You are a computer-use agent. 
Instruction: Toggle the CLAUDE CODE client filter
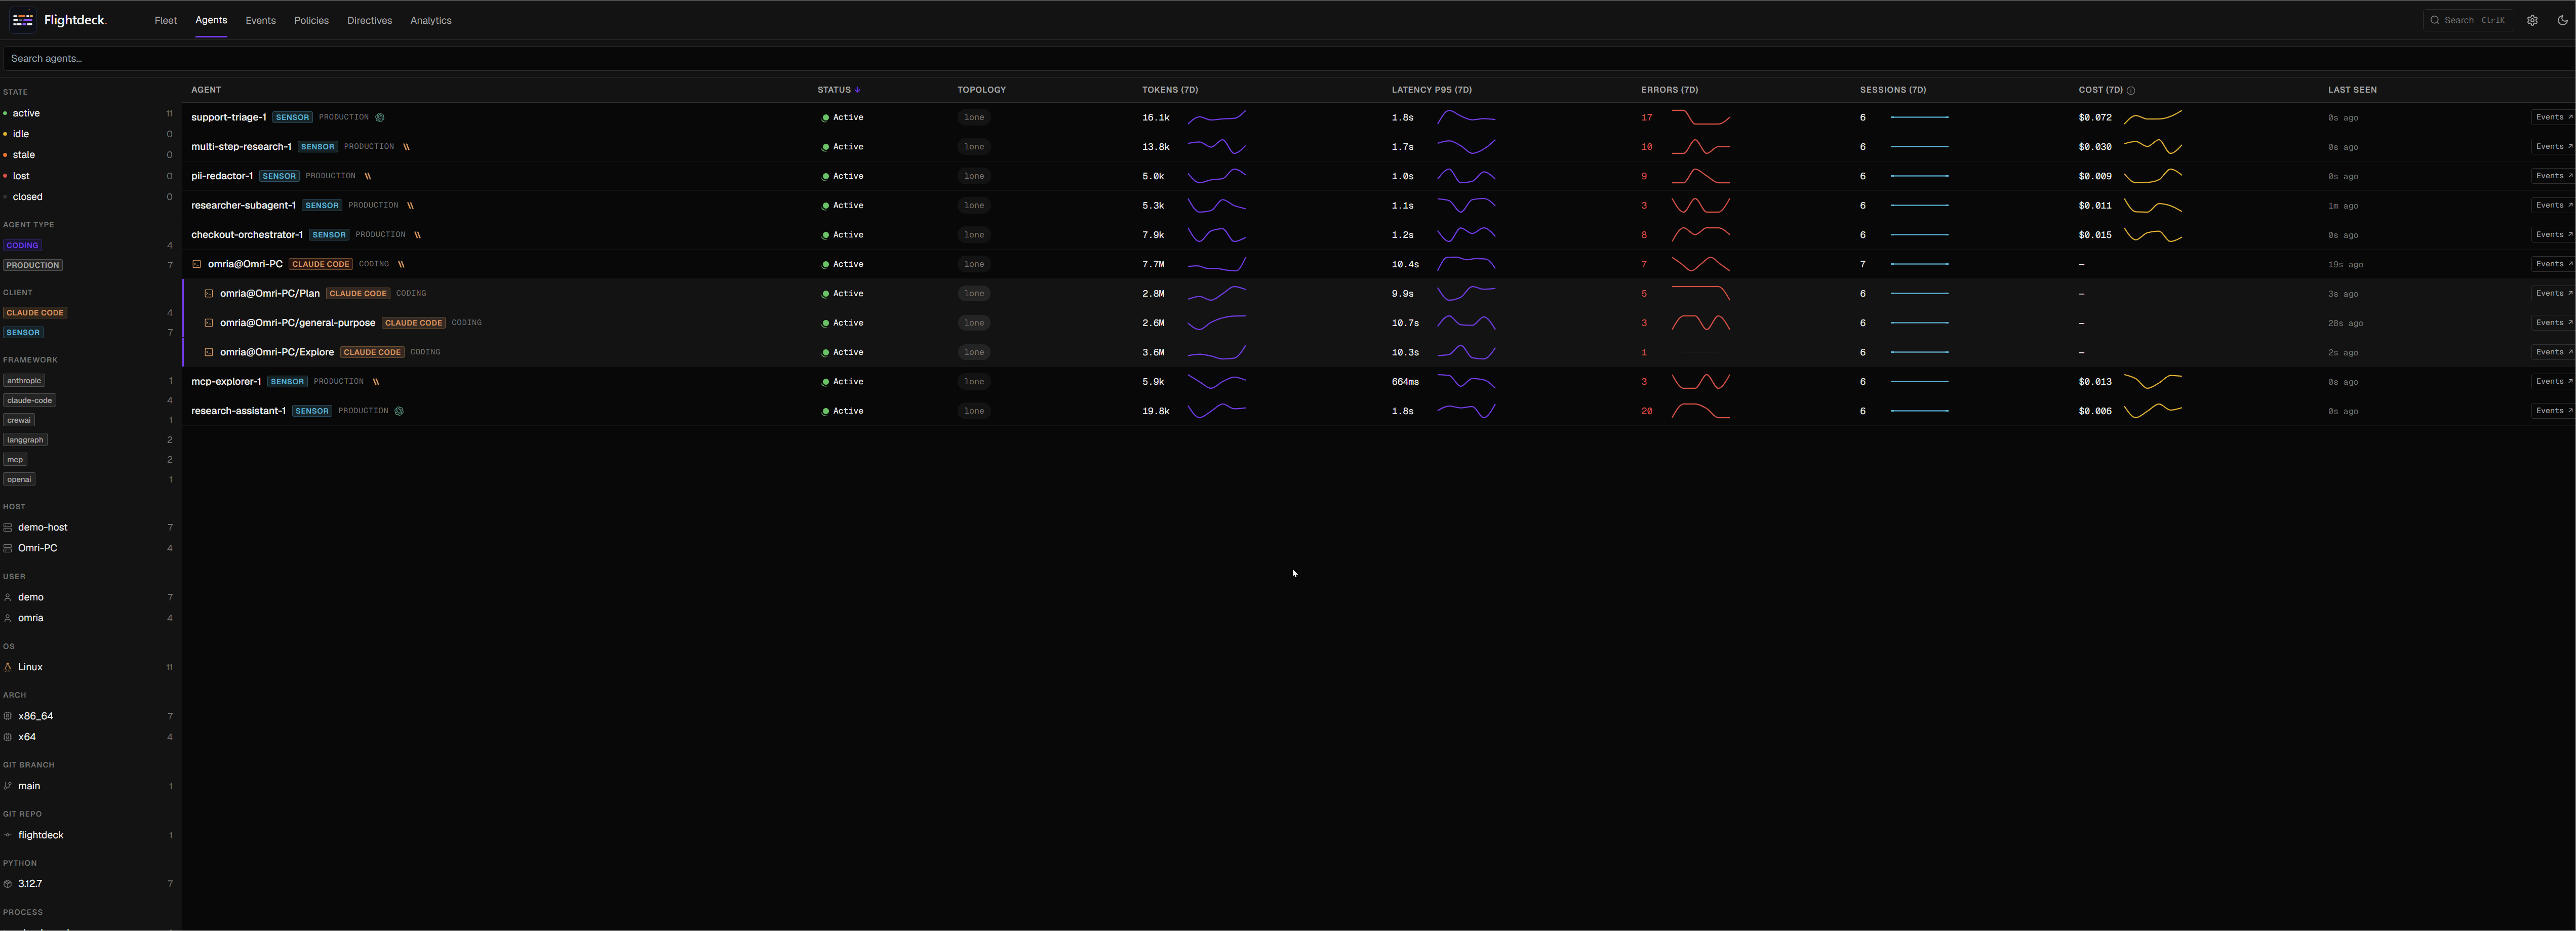35,313
